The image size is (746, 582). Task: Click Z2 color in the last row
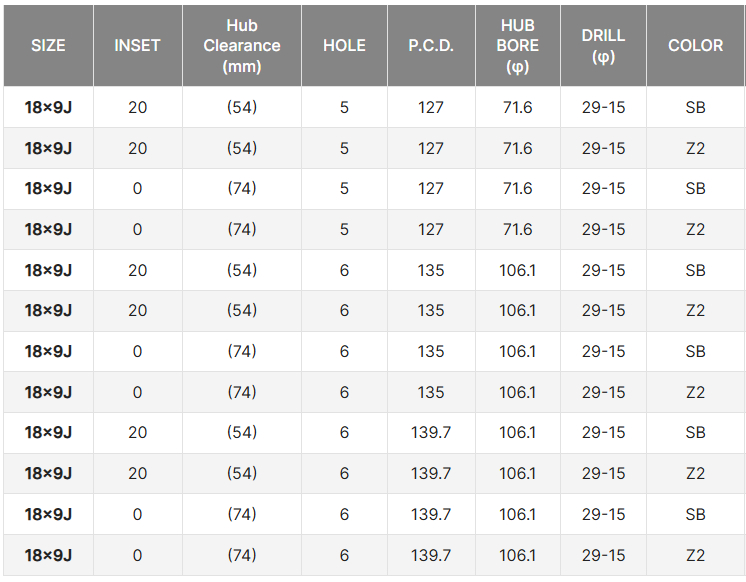click(x=696, y=555)
